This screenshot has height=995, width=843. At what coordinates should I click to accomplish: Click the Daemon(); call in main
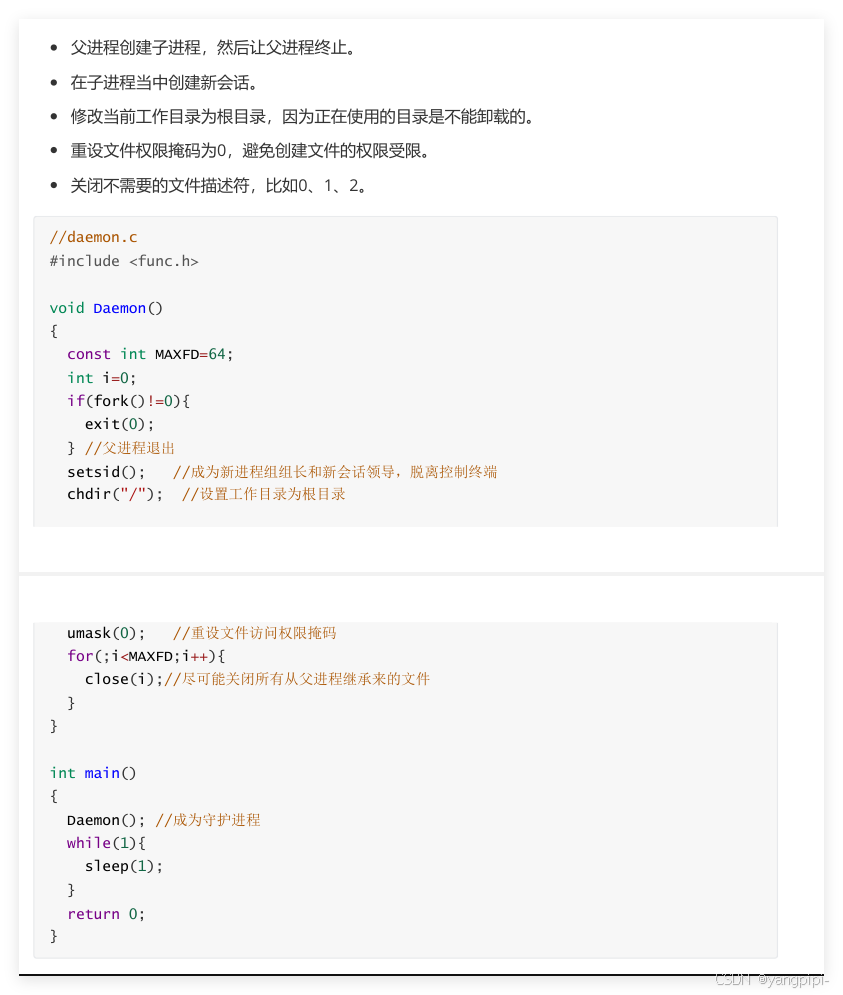click(x=106, y=820)
